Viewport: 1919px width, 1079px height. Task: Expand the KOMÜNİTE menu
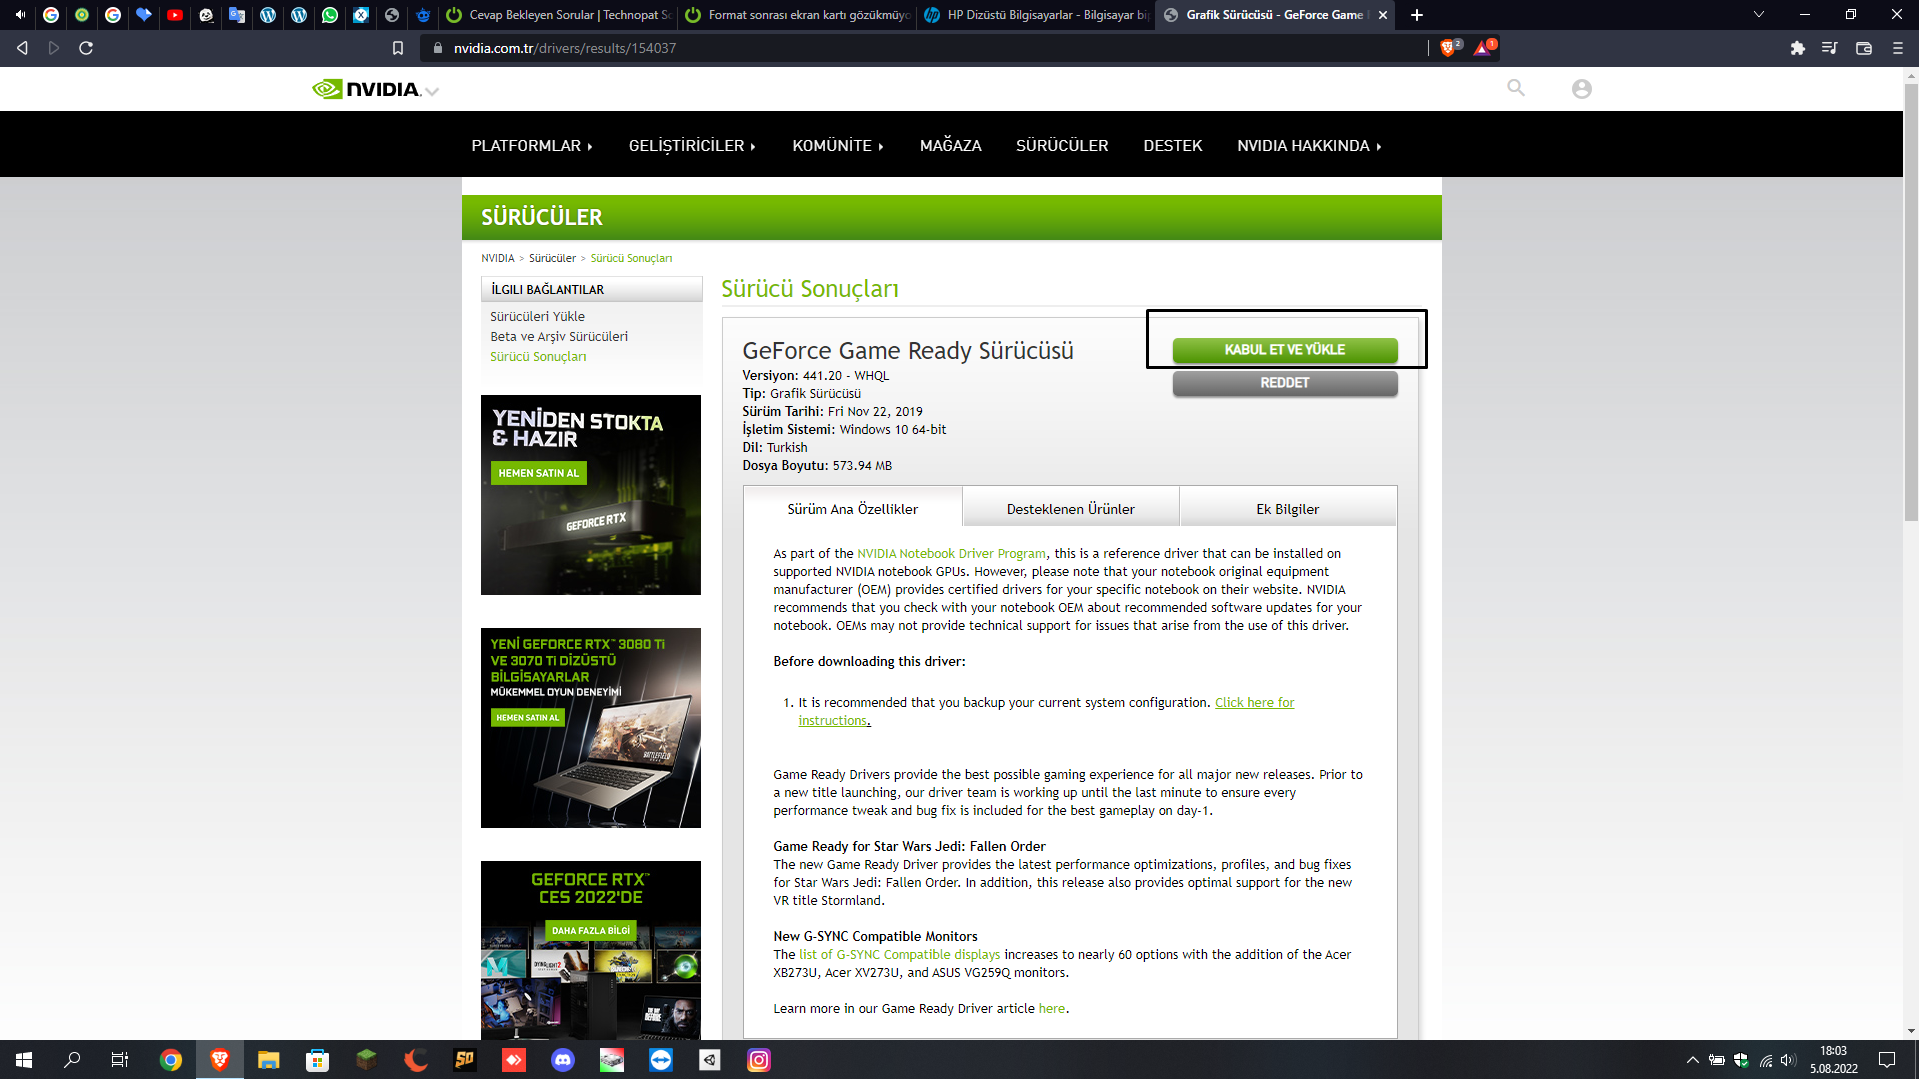(x=838, y=146)
